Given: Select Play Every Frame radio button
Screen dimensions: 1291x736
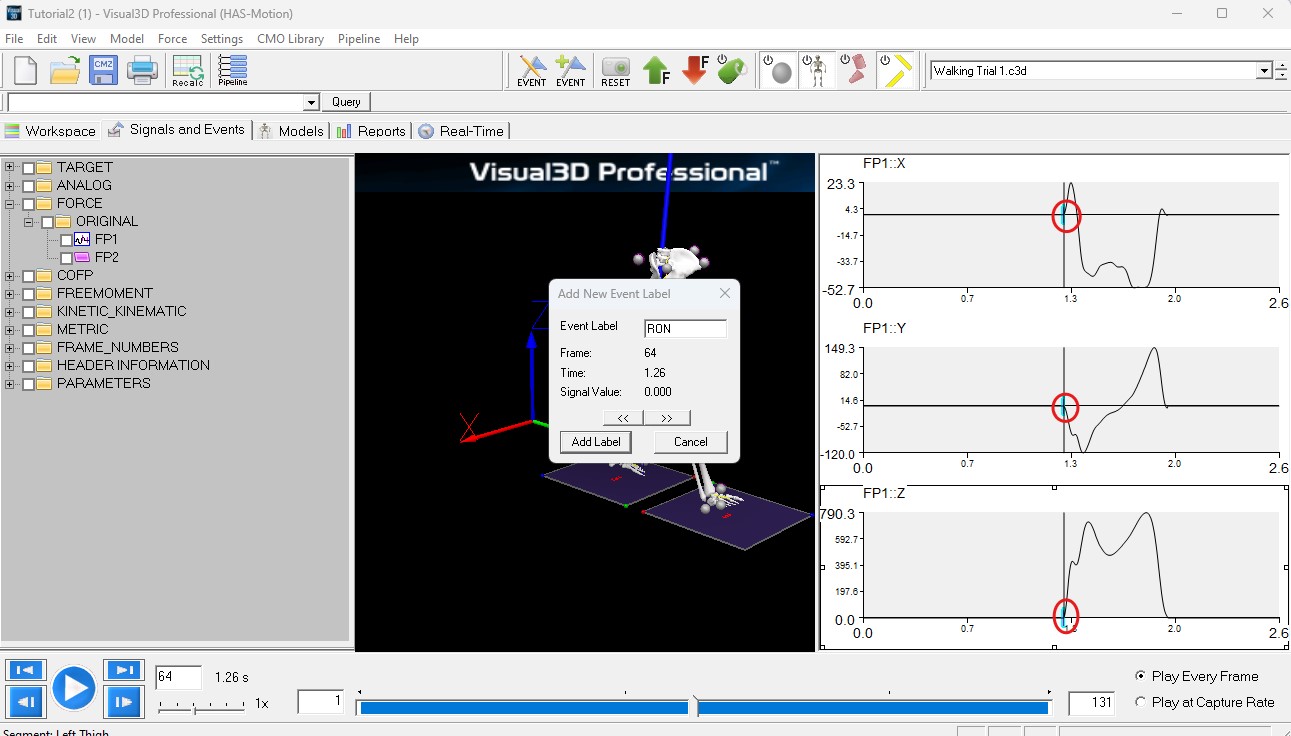Looking at the screenshot, I should point(1141,676).
